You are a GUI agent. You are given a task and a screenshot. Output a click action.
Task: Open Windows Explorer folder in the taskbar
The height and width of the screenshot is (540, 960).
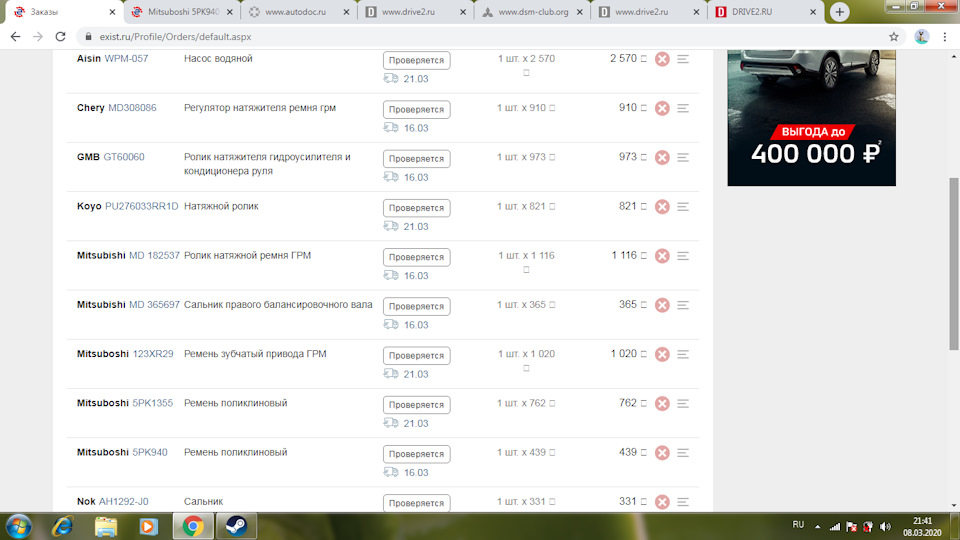coord(105,526)
